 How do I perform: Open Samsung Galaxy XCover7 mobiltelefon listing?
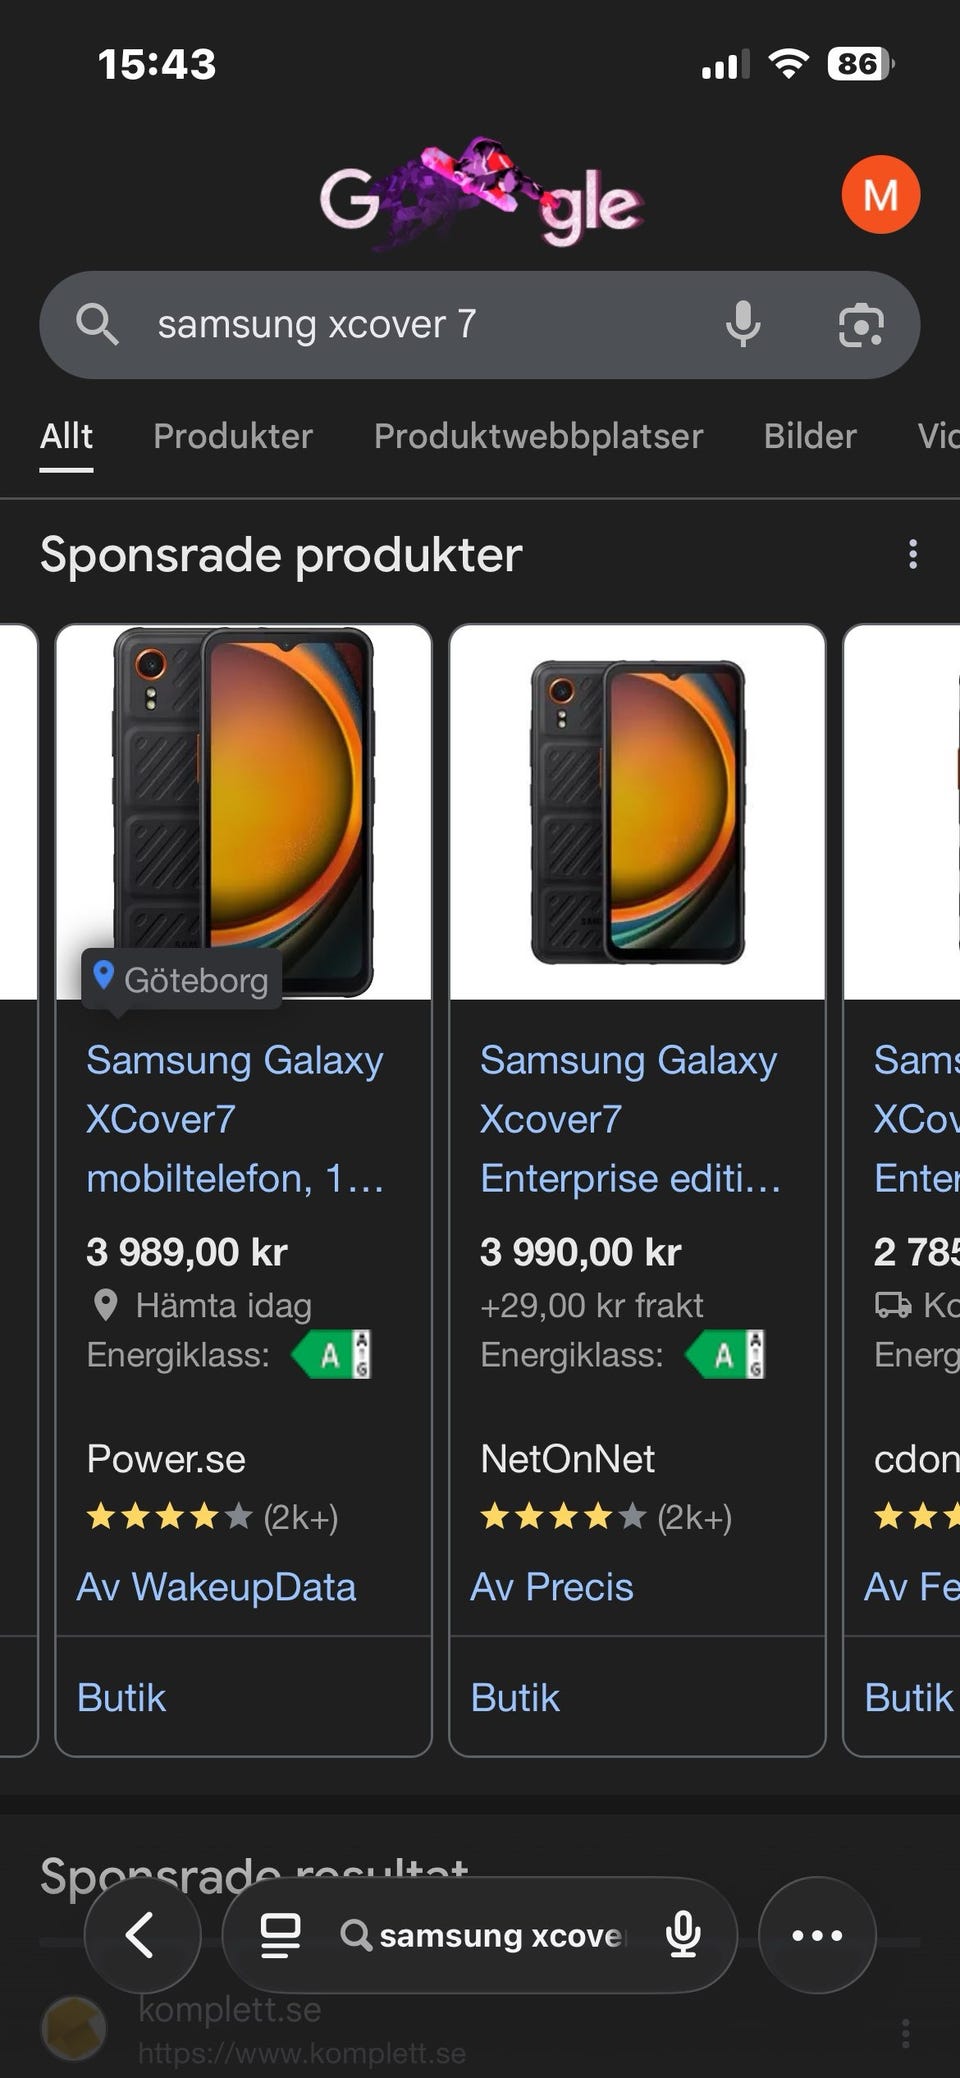click(235, 1118)
